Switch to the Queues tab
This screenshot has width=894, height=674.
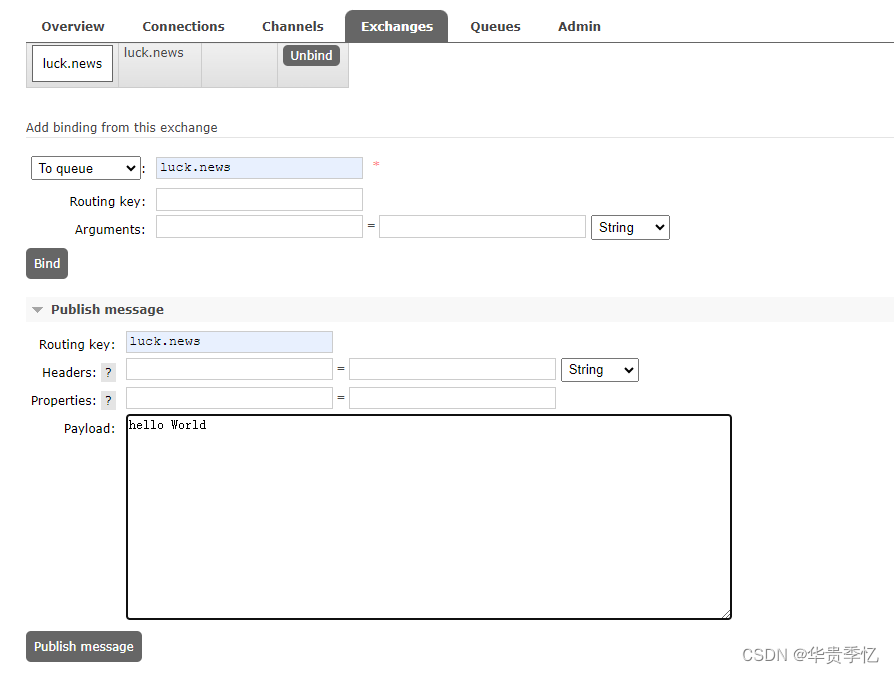pos(495,26)
